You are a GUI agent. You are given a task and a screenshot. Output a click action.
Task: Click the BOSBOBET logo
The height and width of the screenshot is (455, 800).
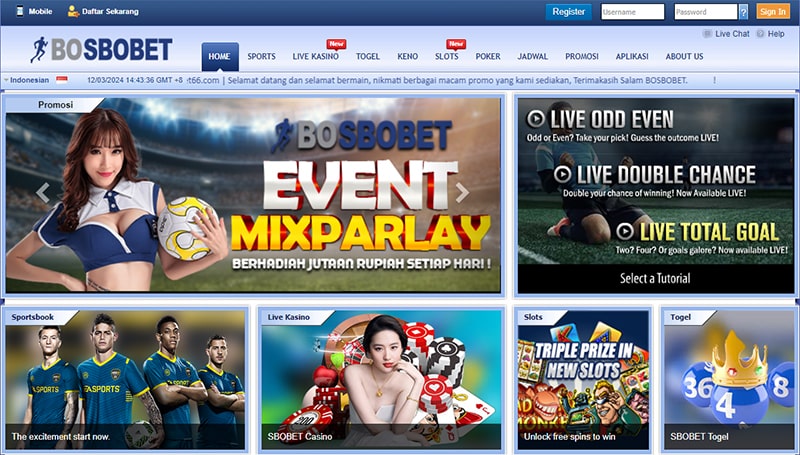[x=100, y=50]
